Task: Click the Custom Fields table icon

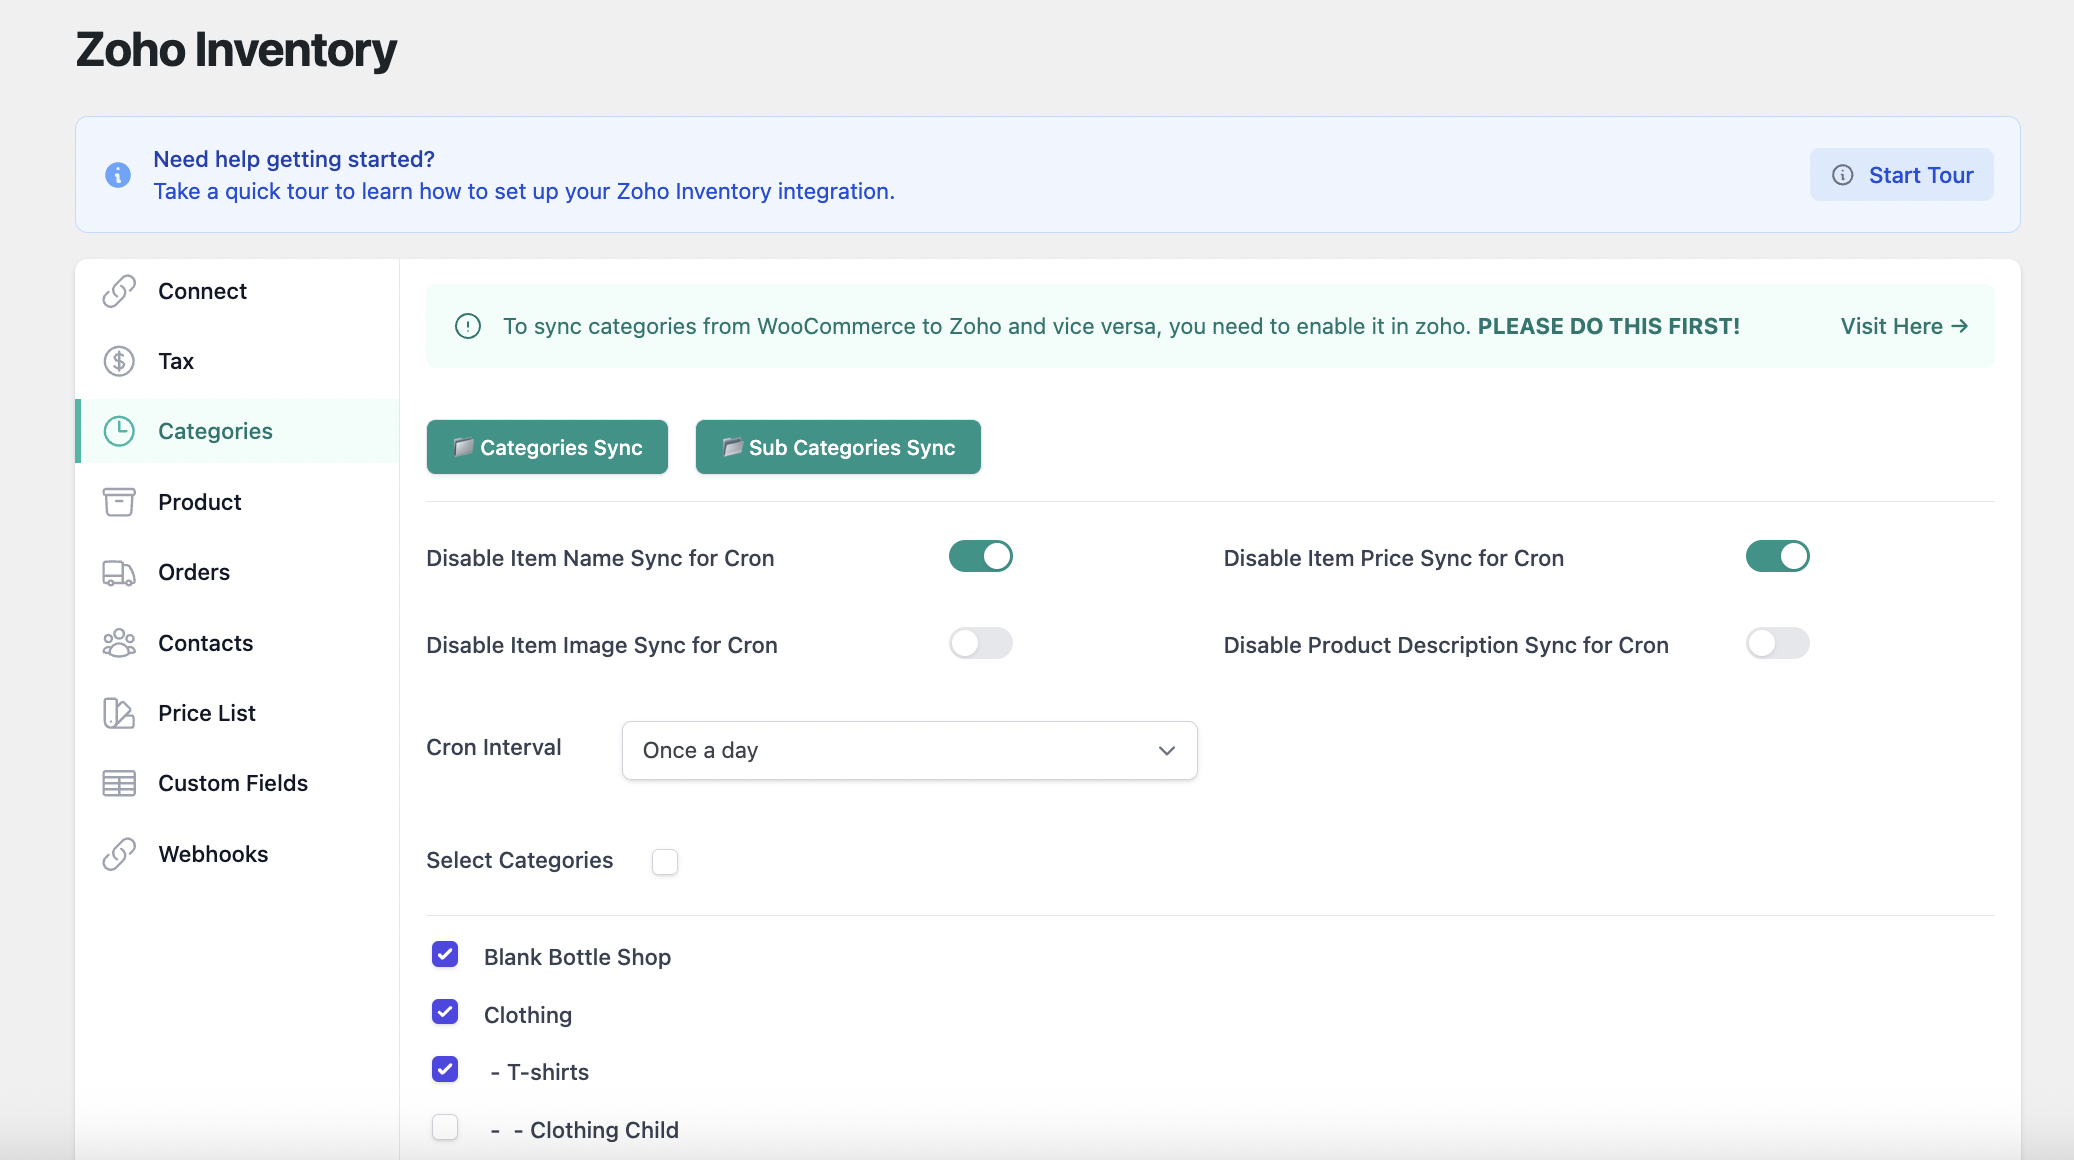Action: click(119, 783)
